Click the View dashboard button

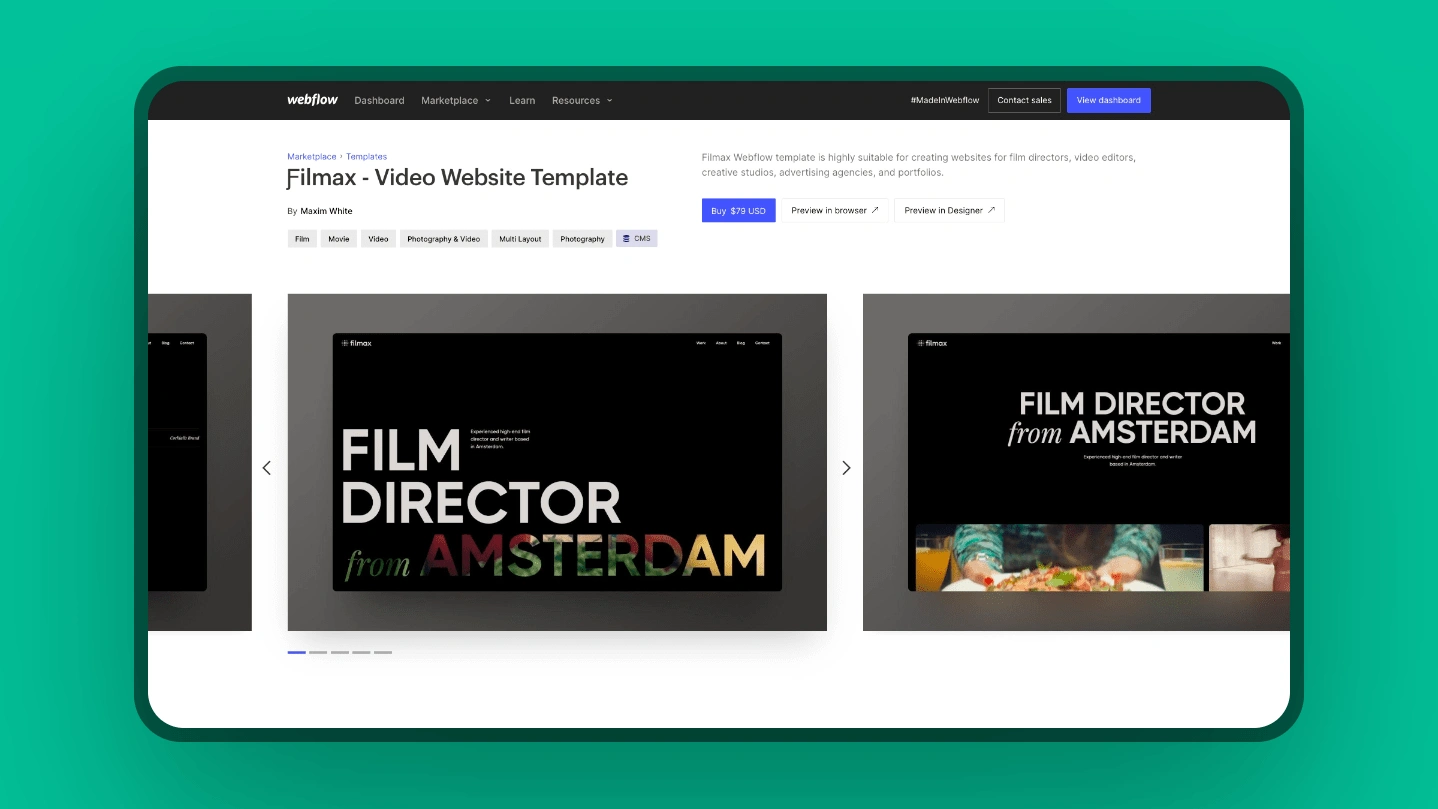(x=1108, y=100)
